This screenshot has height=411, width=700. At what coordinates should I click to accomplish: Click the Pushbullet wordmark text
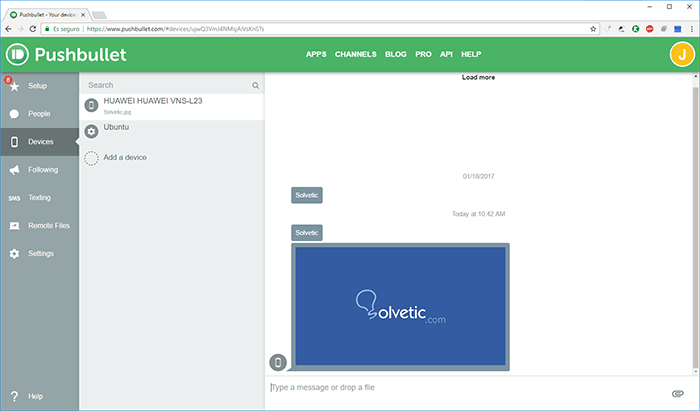click(x=80, y=54)
